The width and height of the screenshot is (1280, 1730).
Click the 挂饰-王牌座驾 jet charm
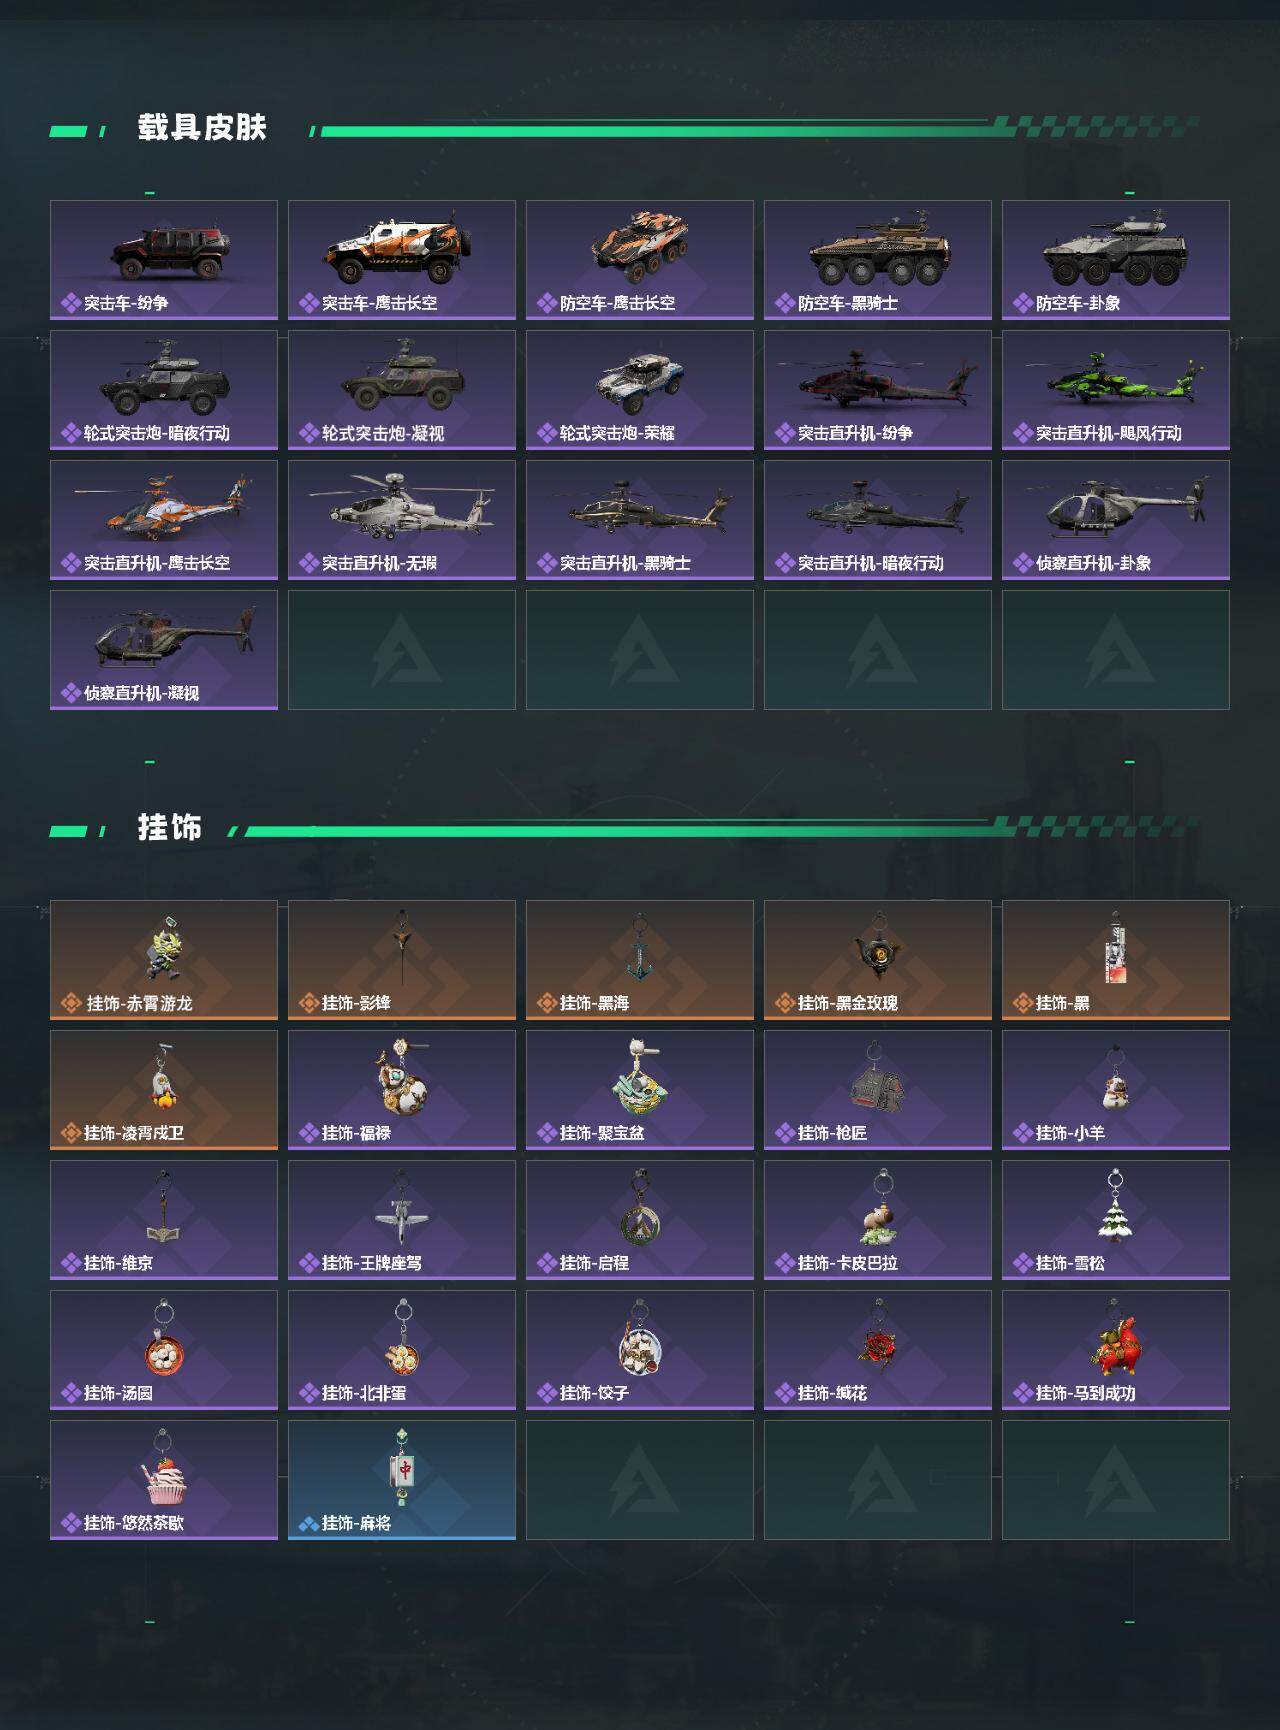tap(402, 1220)
